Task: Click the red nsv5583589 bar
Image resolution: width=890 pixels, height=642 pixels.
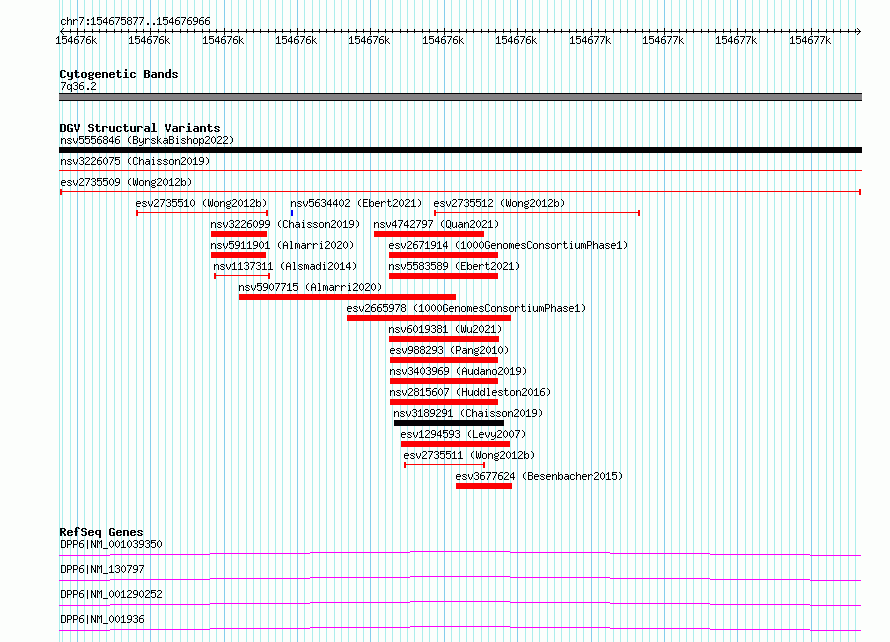Action: (443, 276)
